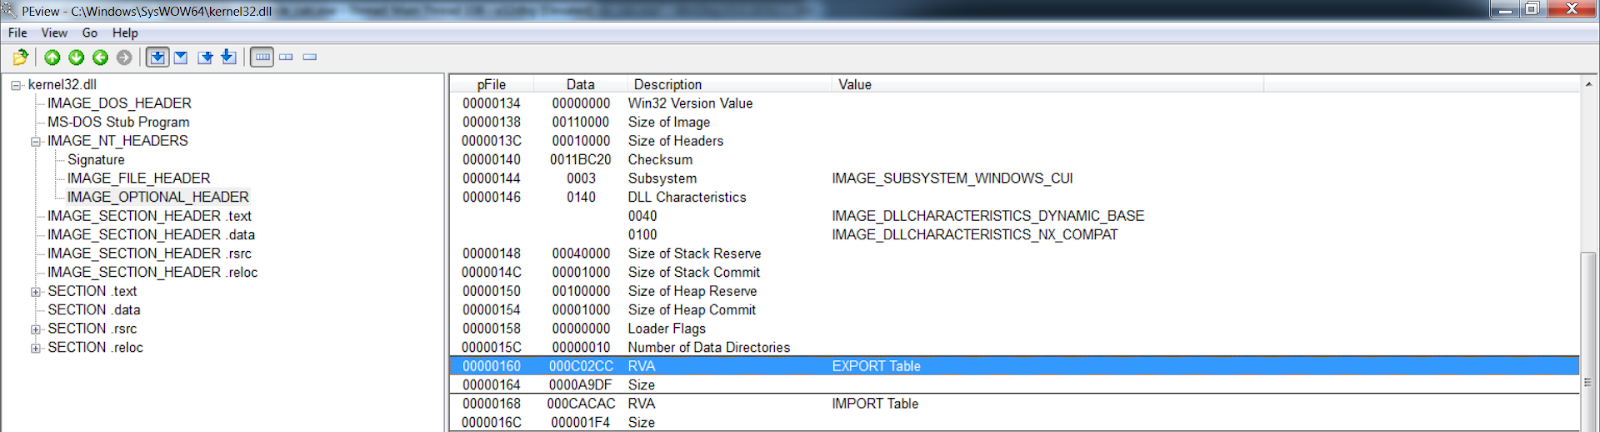Select IMAGE_SECTION_HEADER .rsrc
Screen dimensions: 1600x432
(x=149, y=254)
